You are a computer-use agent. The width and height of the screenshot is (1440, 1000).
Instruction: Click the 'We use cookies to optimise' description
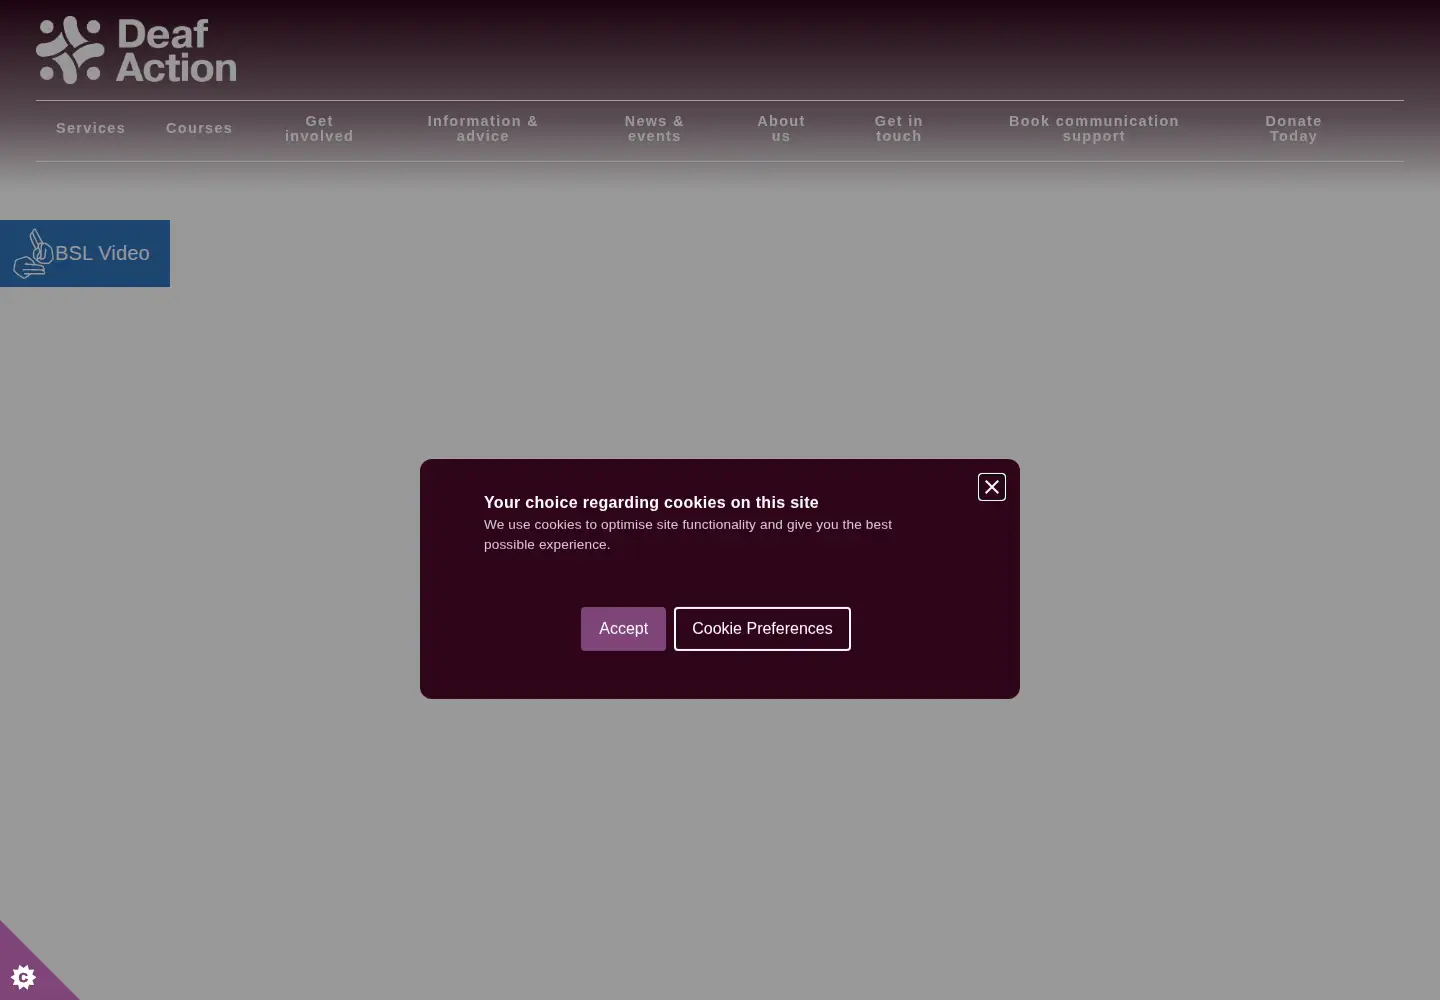[688, 534]
